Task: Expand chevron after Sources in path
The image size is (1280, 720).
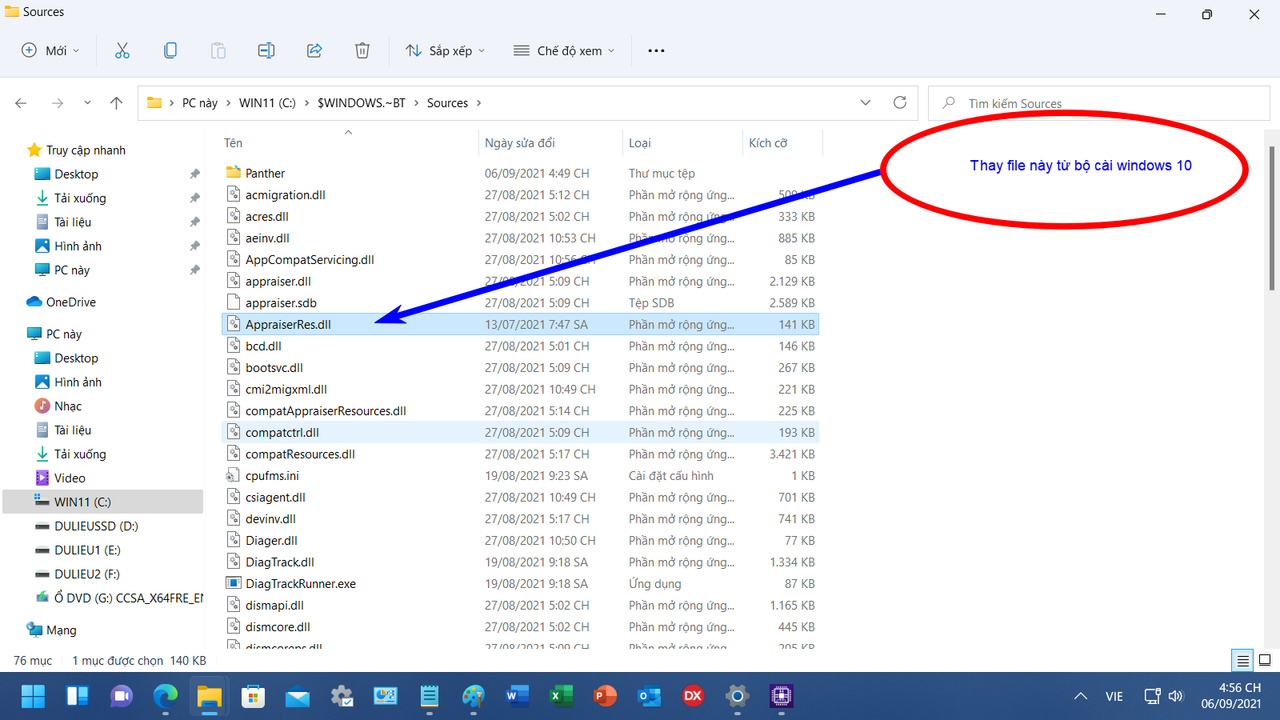Action: 478,103
